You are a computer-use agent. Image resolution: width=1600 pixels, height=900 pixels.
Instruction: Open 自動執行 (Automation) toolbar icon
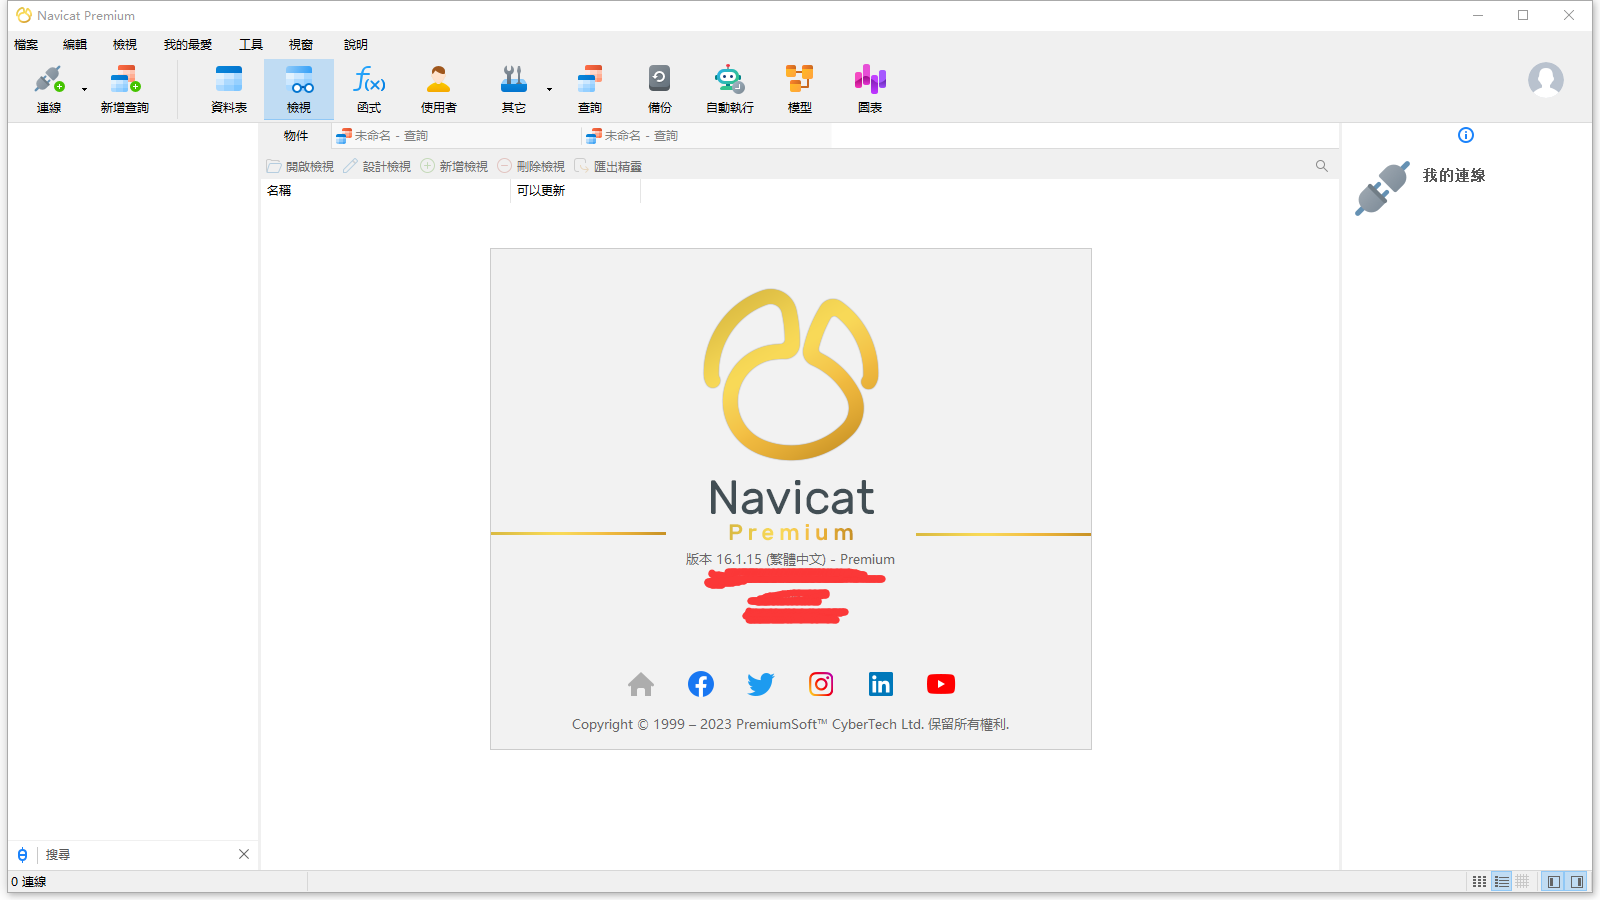click(730, 89)
